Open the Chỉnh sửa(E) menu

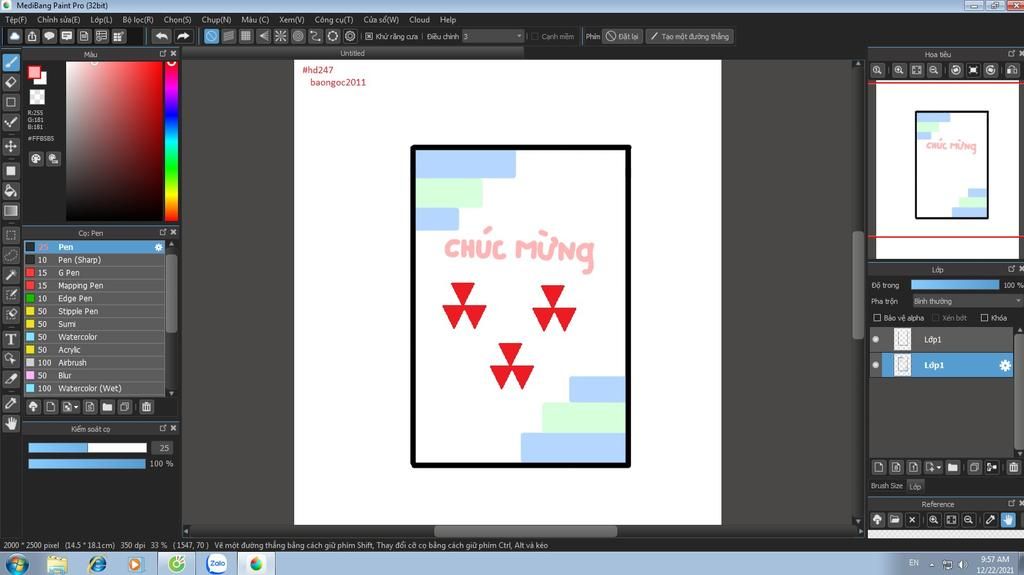click(x=58, y=20)
